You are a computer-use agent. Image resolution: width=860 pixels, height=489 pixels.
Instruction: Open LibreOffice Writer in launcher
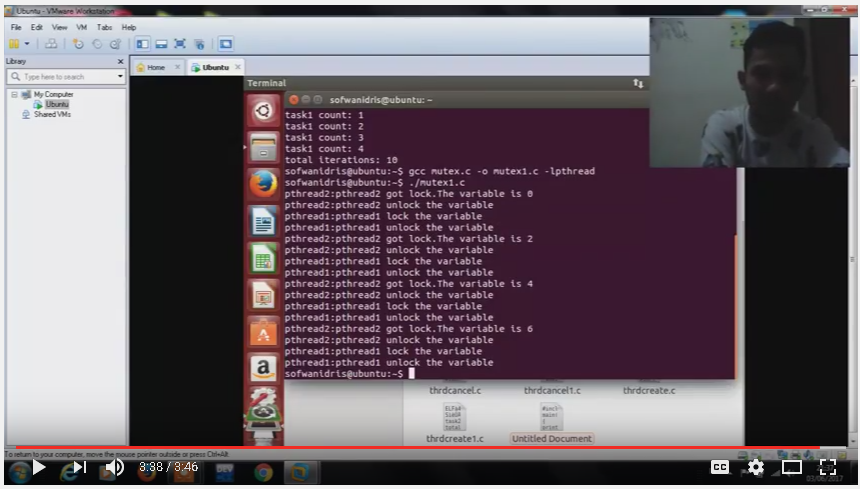click(263, 221)
